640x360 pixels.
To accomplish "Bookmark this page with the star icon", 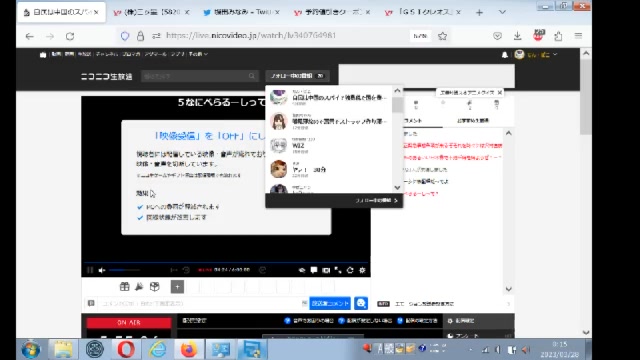I will pyautogui.click(x=442, y=36).
